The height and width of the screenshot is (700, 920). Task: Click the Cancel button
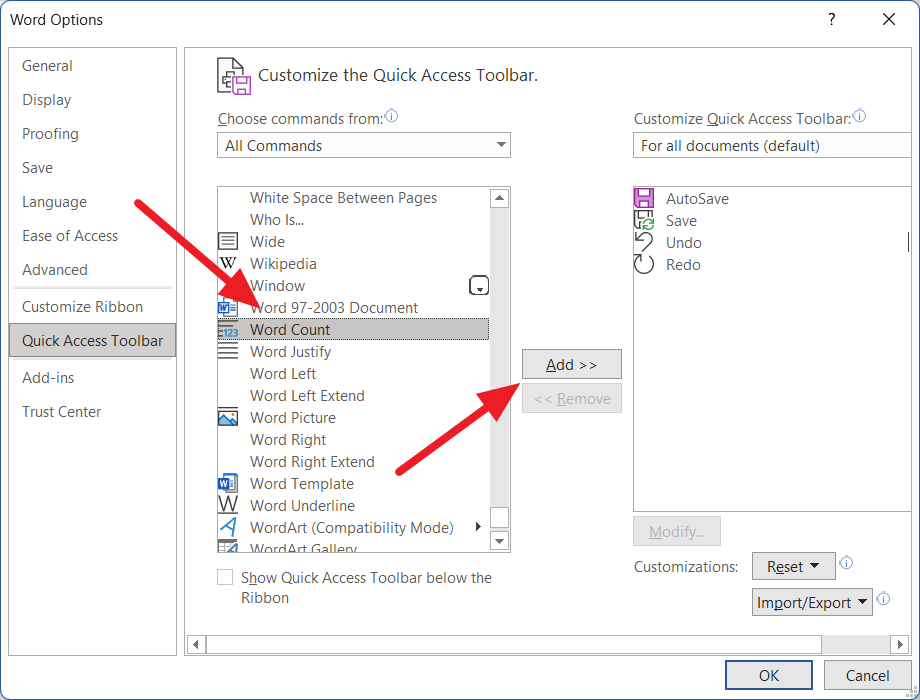867,675
